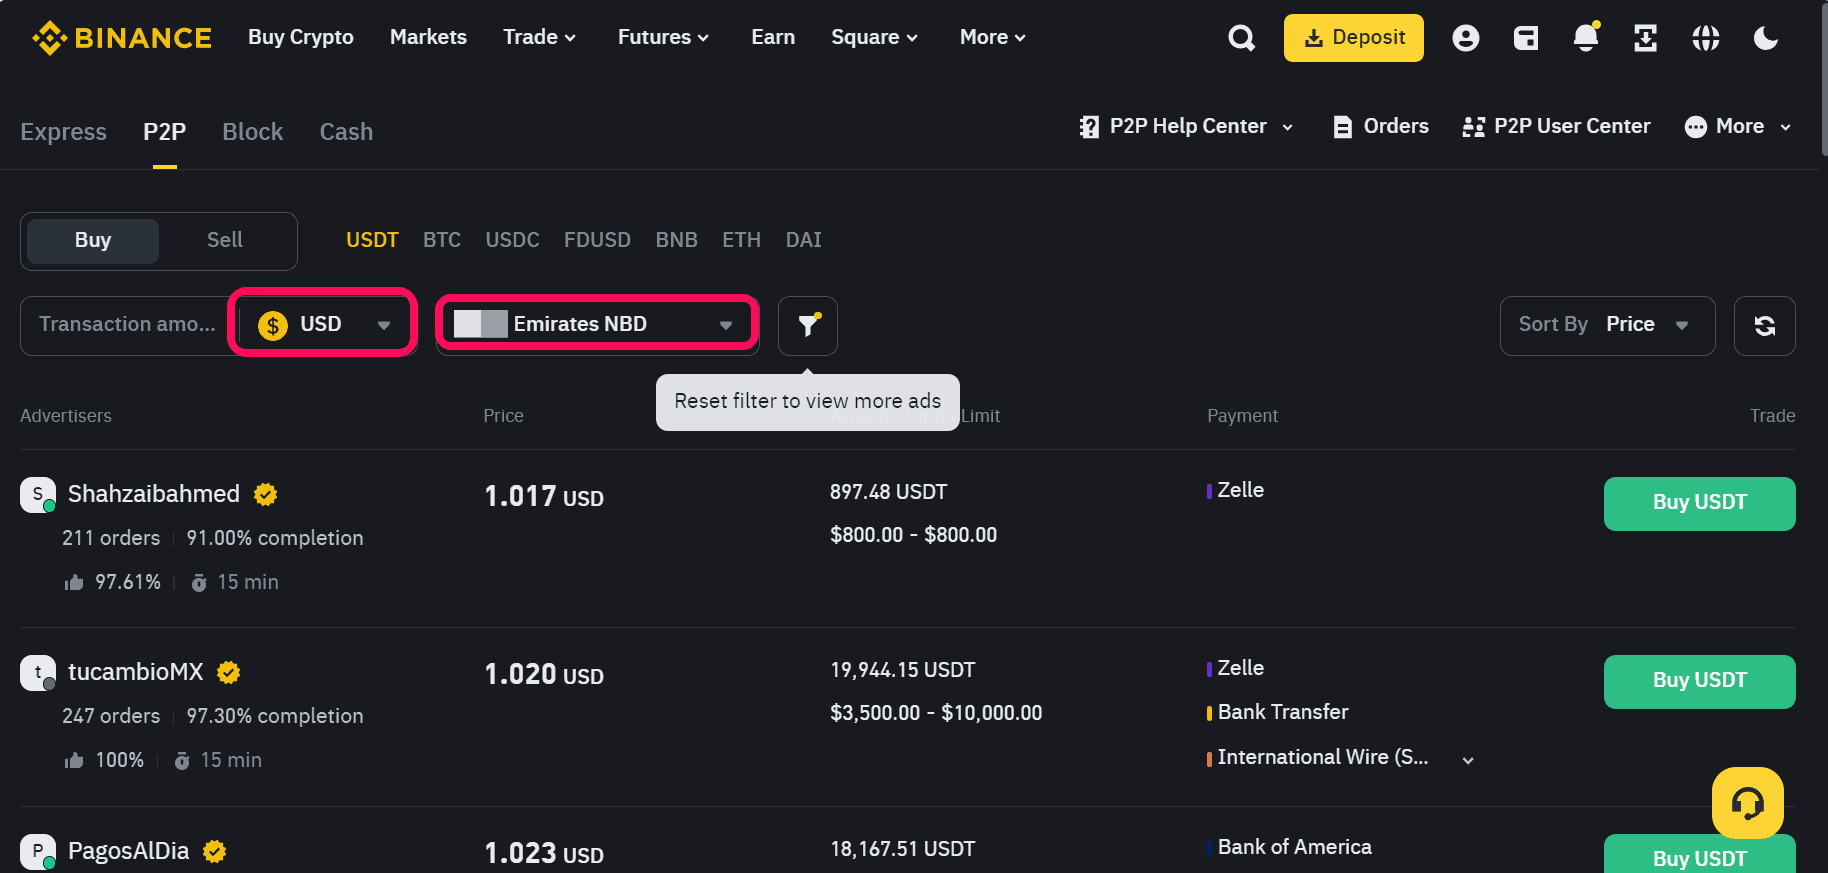Viewport: 1828px width, 873px height.
Task: Click the 1.017 USD price
Action: (x=544, y=497)
